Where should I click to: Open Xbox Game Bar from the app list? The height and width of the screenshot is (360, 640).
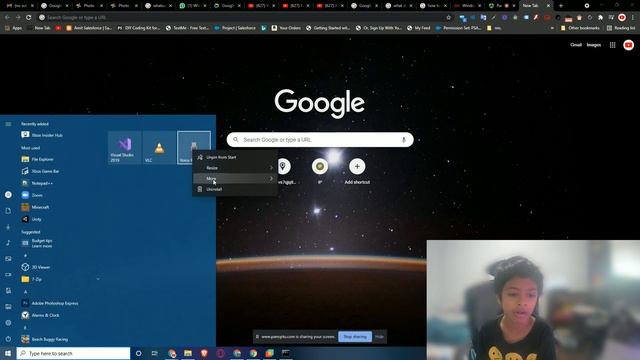(x=40, y=171)
